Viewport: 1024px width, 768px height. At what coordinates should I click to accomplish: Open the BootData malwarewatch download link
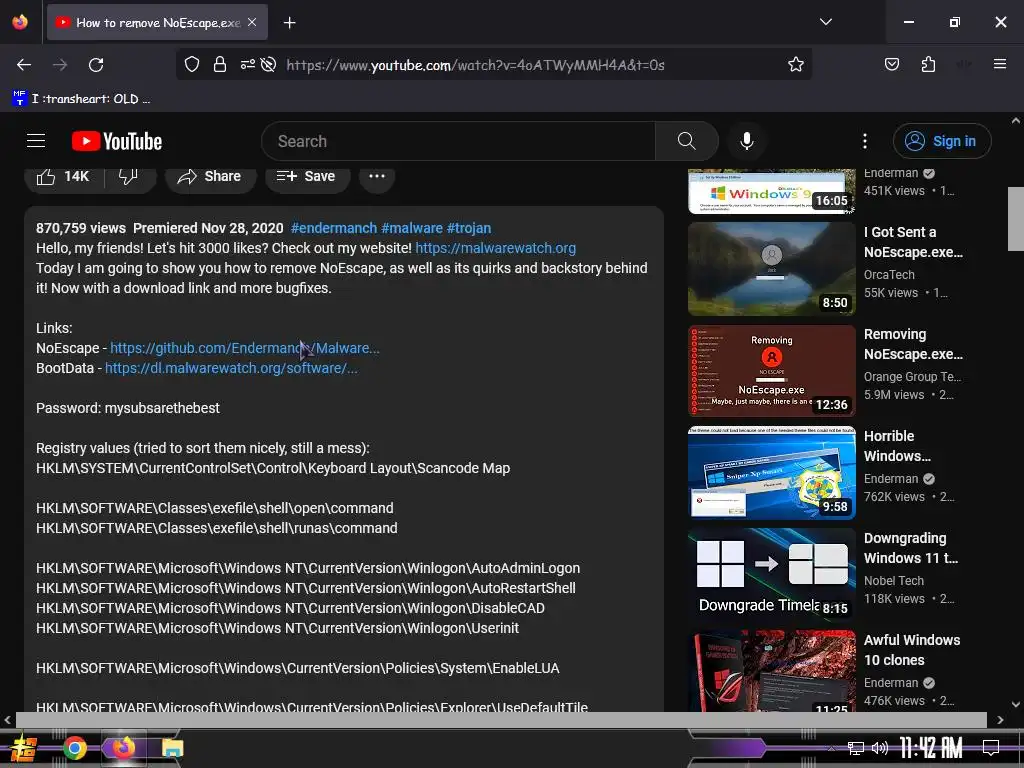click(x=231, y=368)
